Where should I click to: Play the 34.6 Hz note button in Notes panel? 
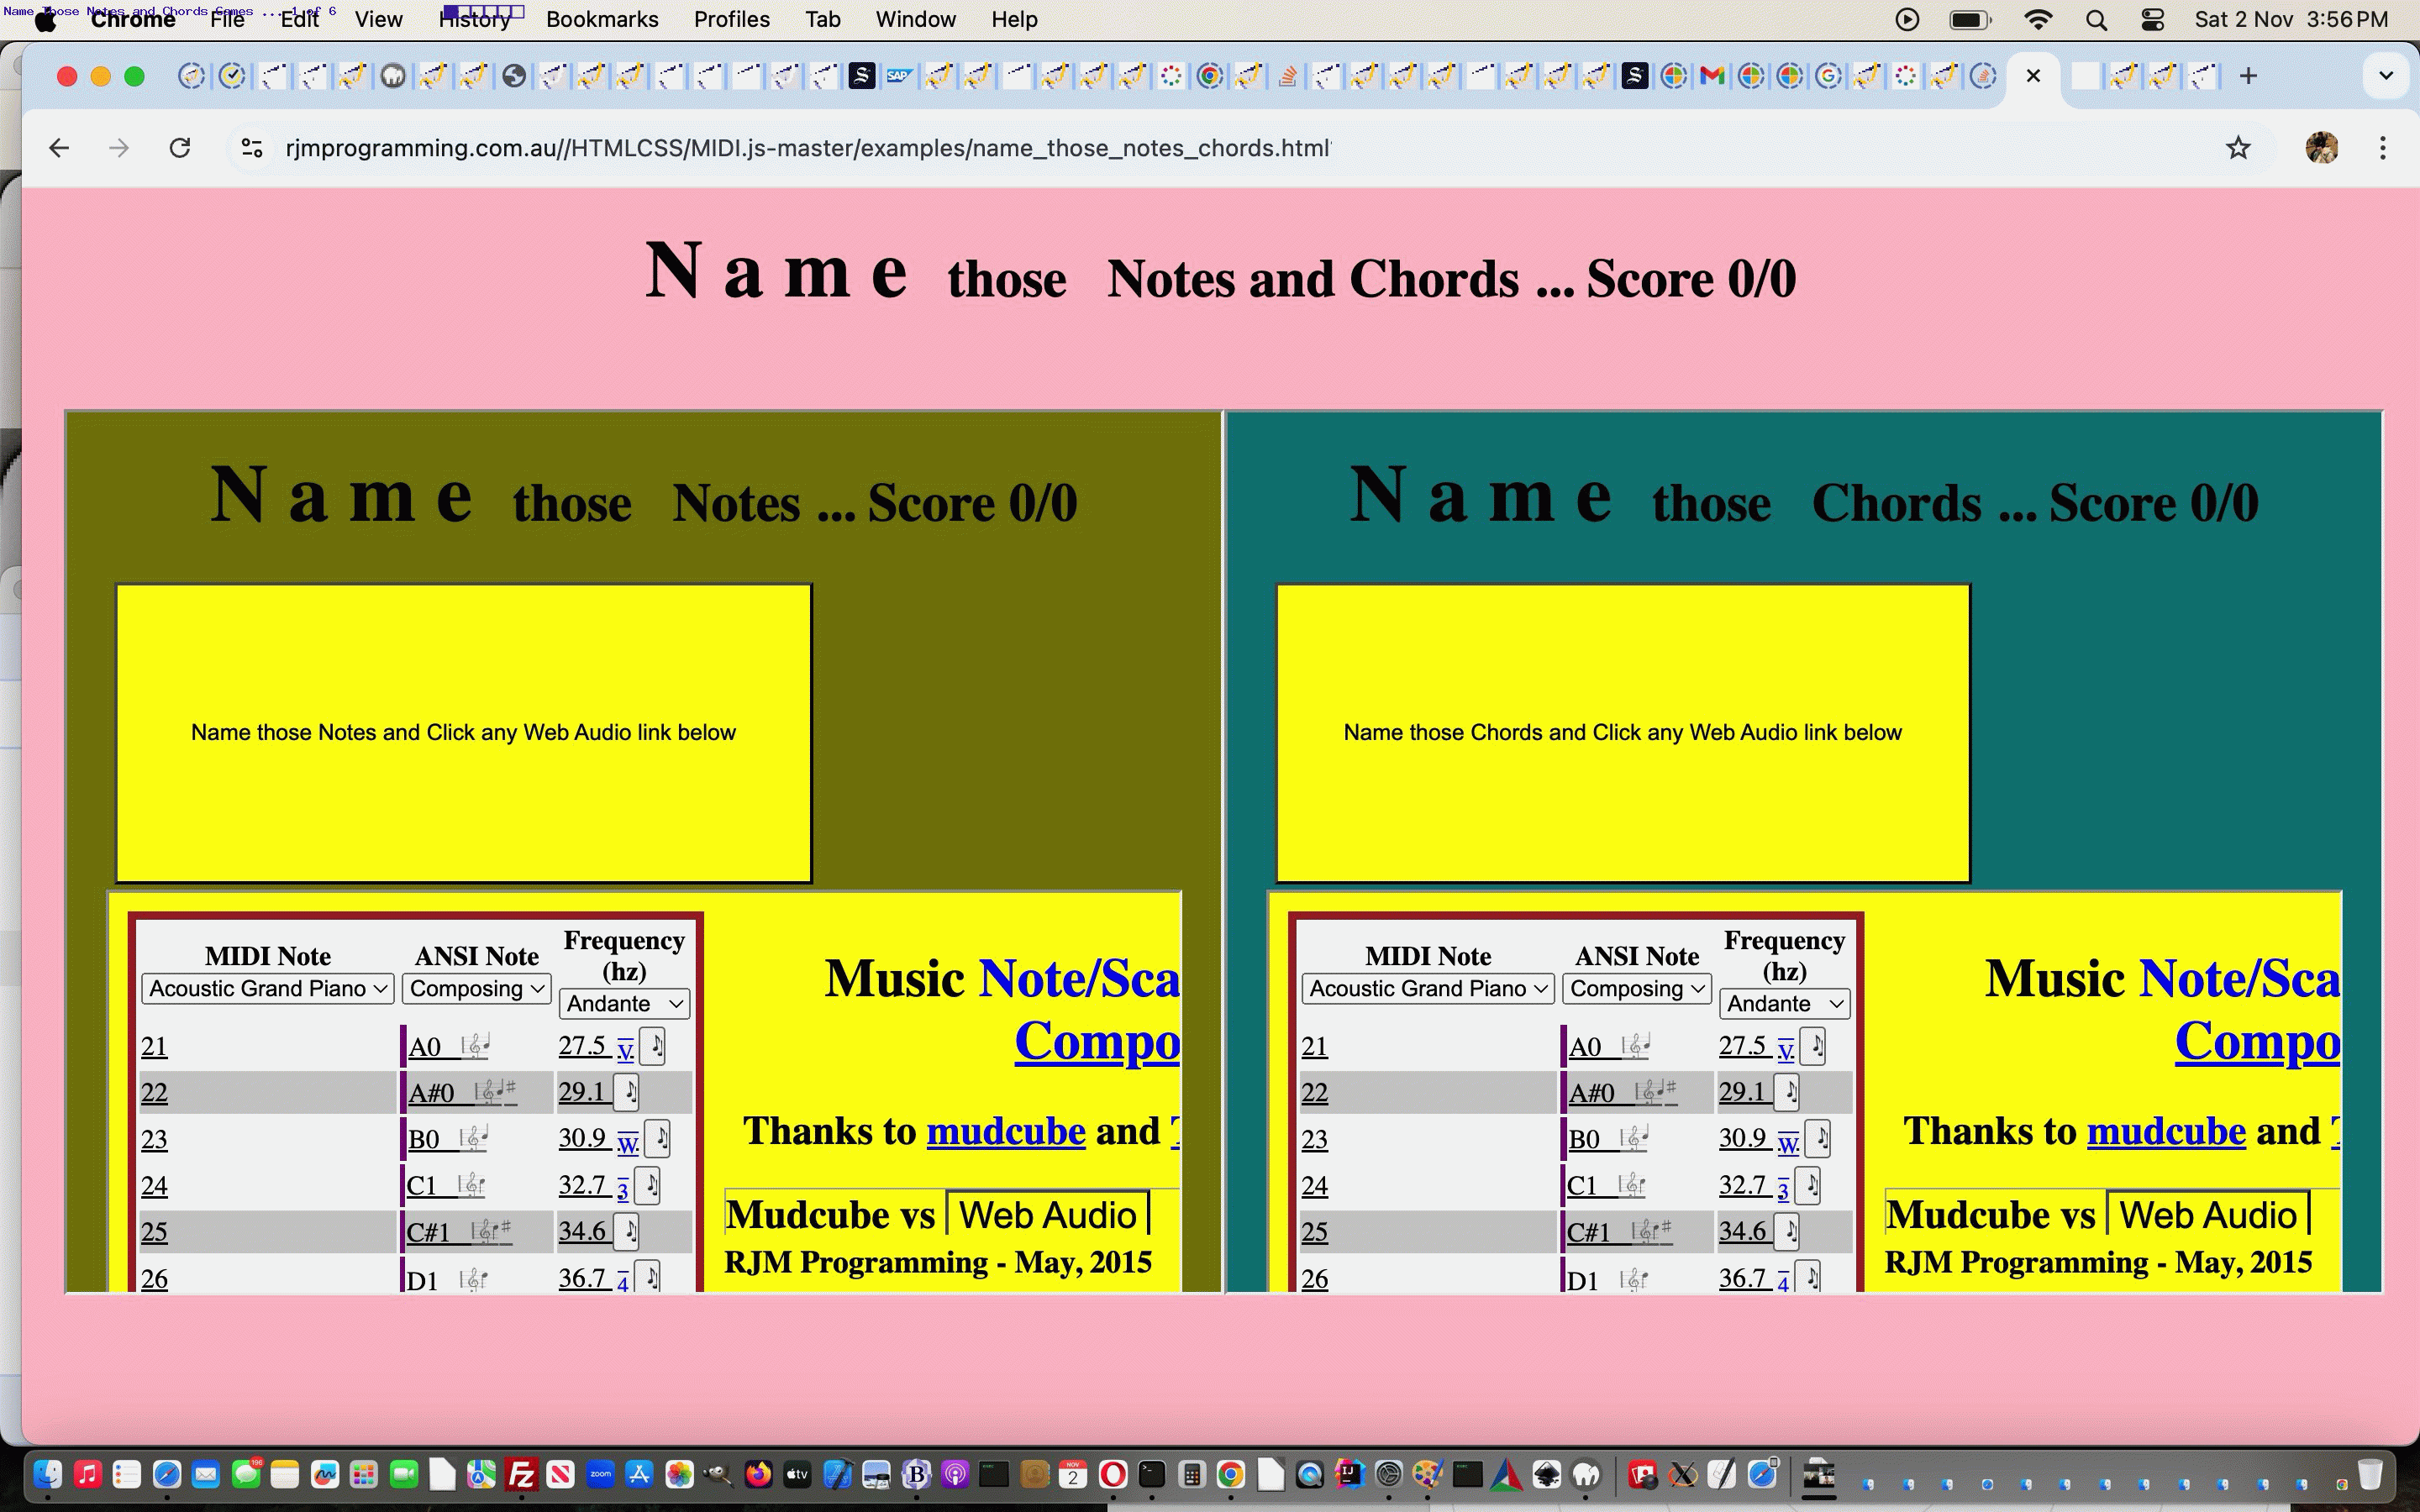point(627,1231)
